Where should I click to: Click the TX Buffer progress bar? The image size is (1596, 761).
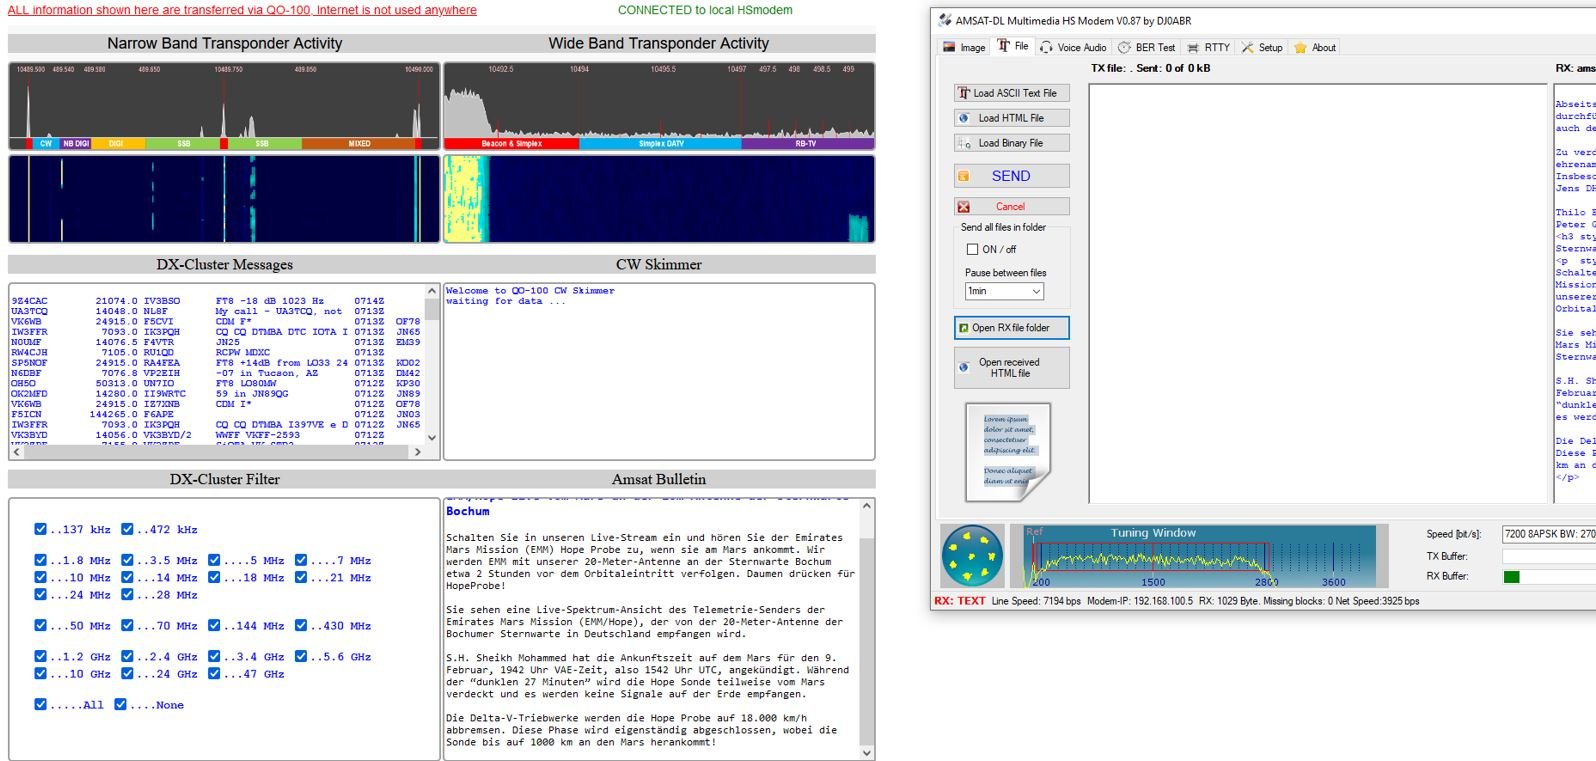(x=1549, y=556)
